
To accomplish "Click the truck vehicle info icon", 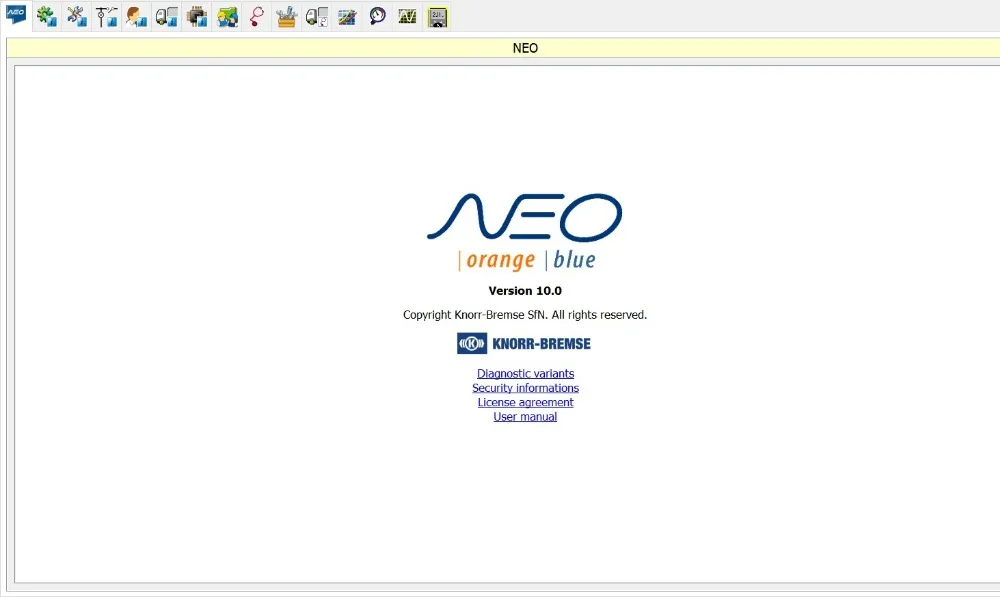I will coord(167,16).
